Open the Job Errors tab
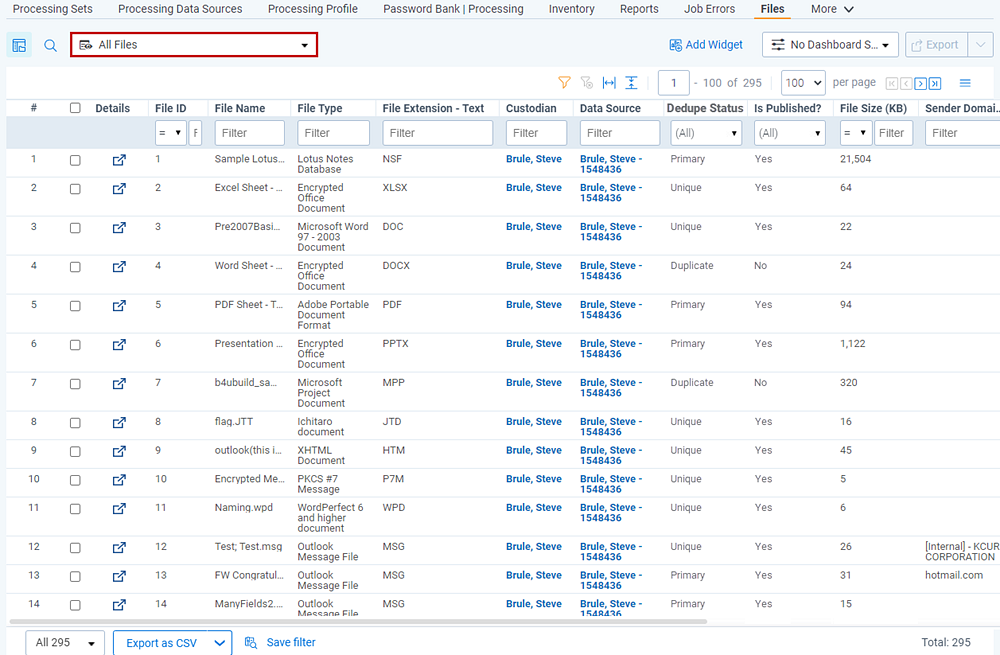Screen dimensions: 1000x655 709,9
